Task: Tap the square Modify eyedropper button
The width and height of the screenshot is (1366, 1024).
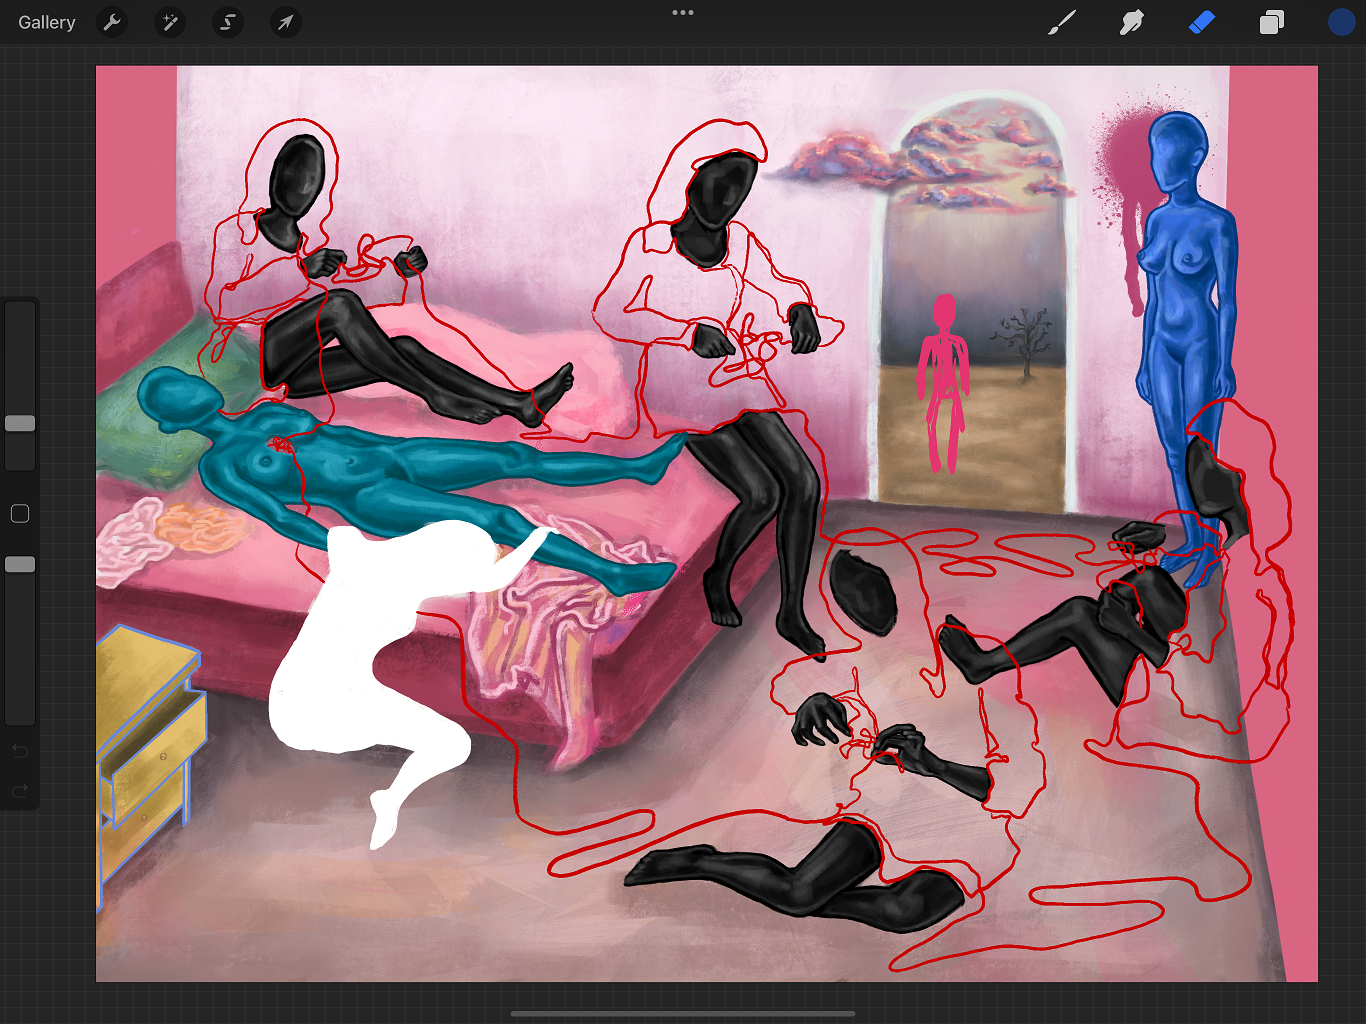Action: click(x=20, y=514)
